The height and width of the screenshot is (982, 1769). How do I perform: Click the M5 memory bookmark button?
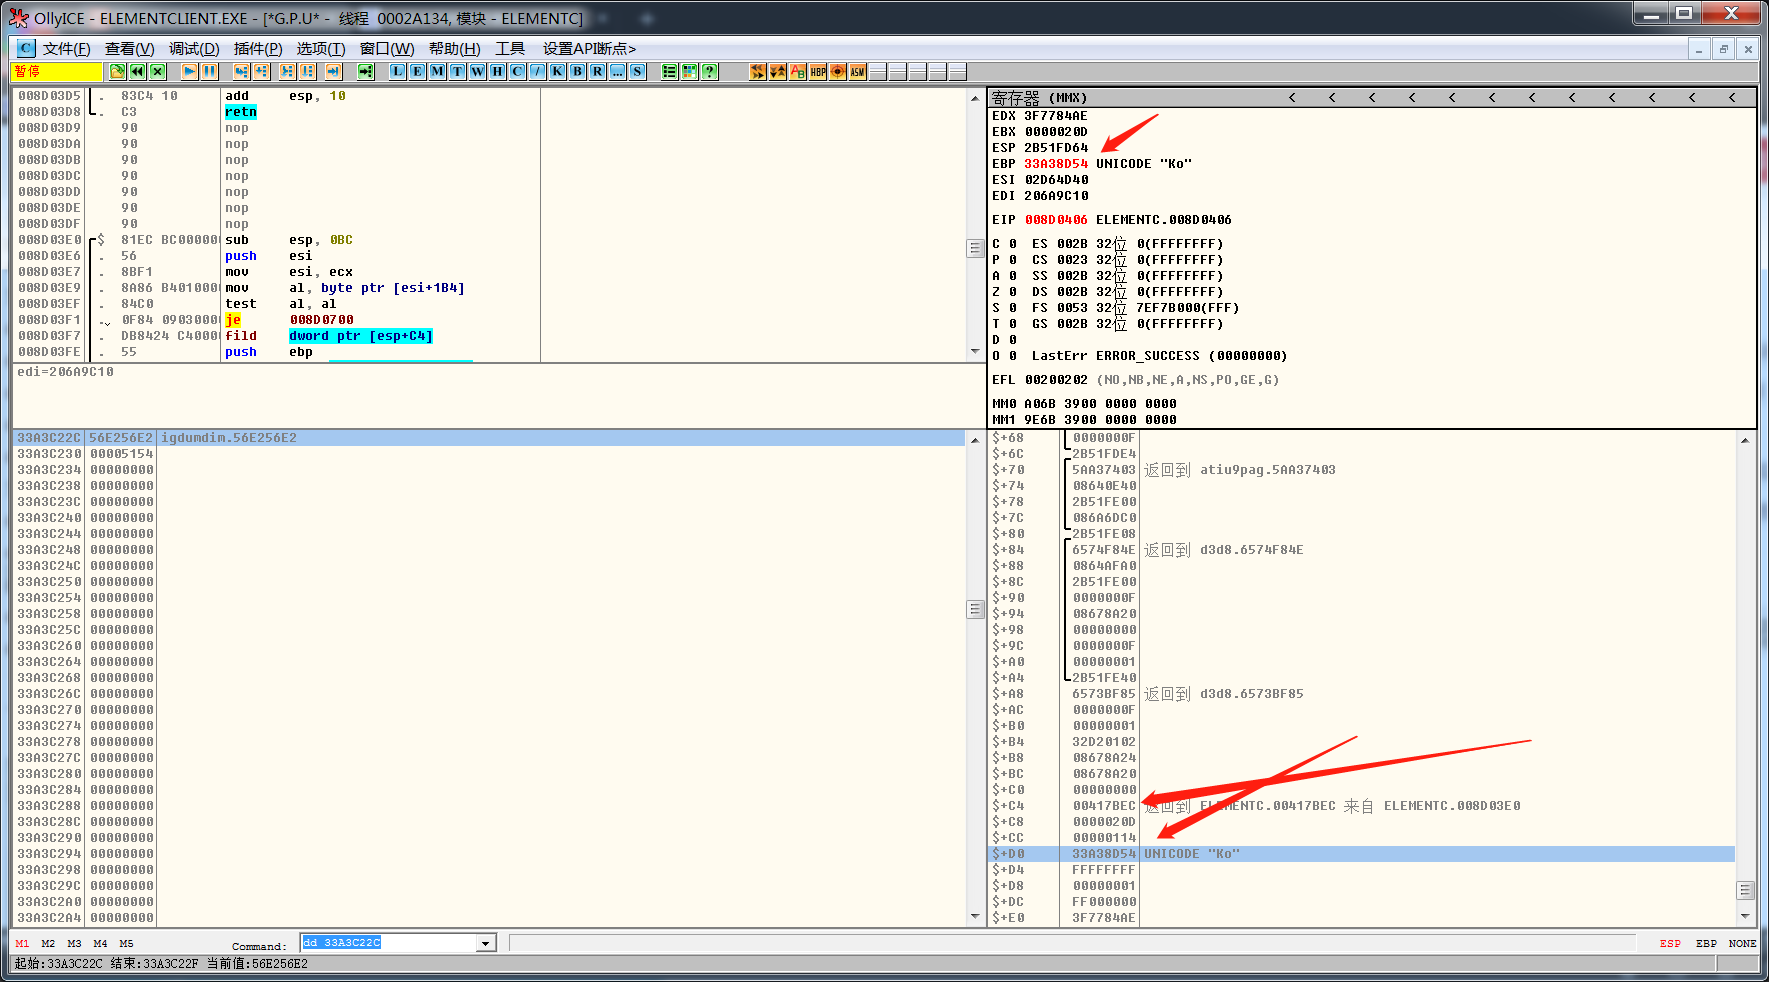click(x=126, y=943)
